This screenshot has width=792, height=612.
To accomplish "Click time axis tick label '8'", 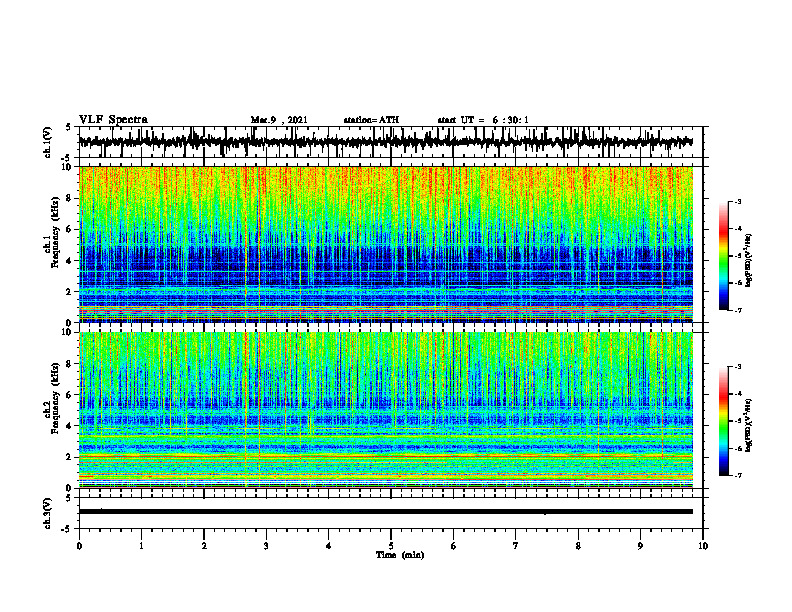I will (578, 546).
